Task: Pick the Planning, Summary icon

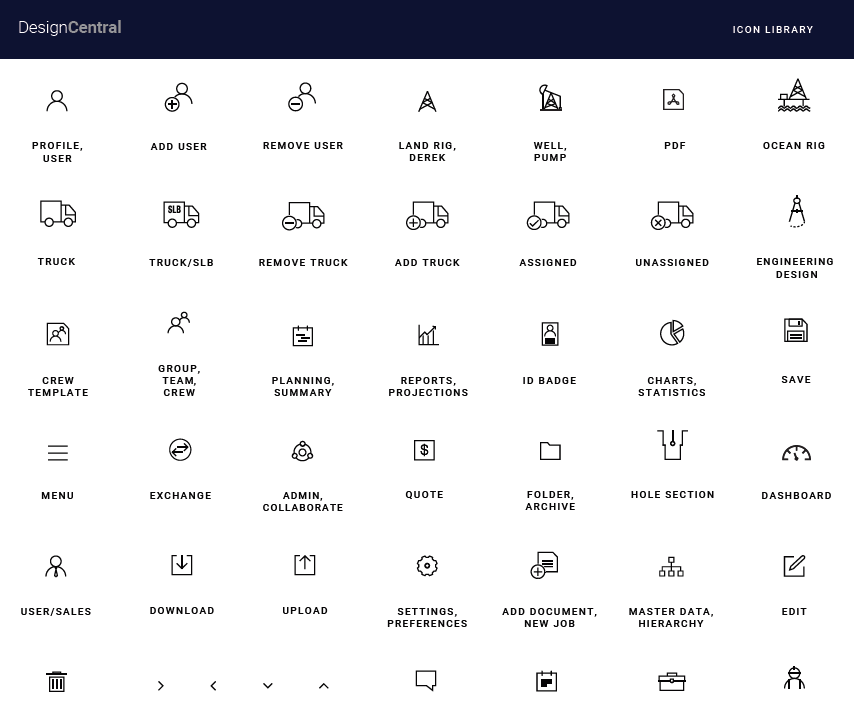Action: coord(303,336)
